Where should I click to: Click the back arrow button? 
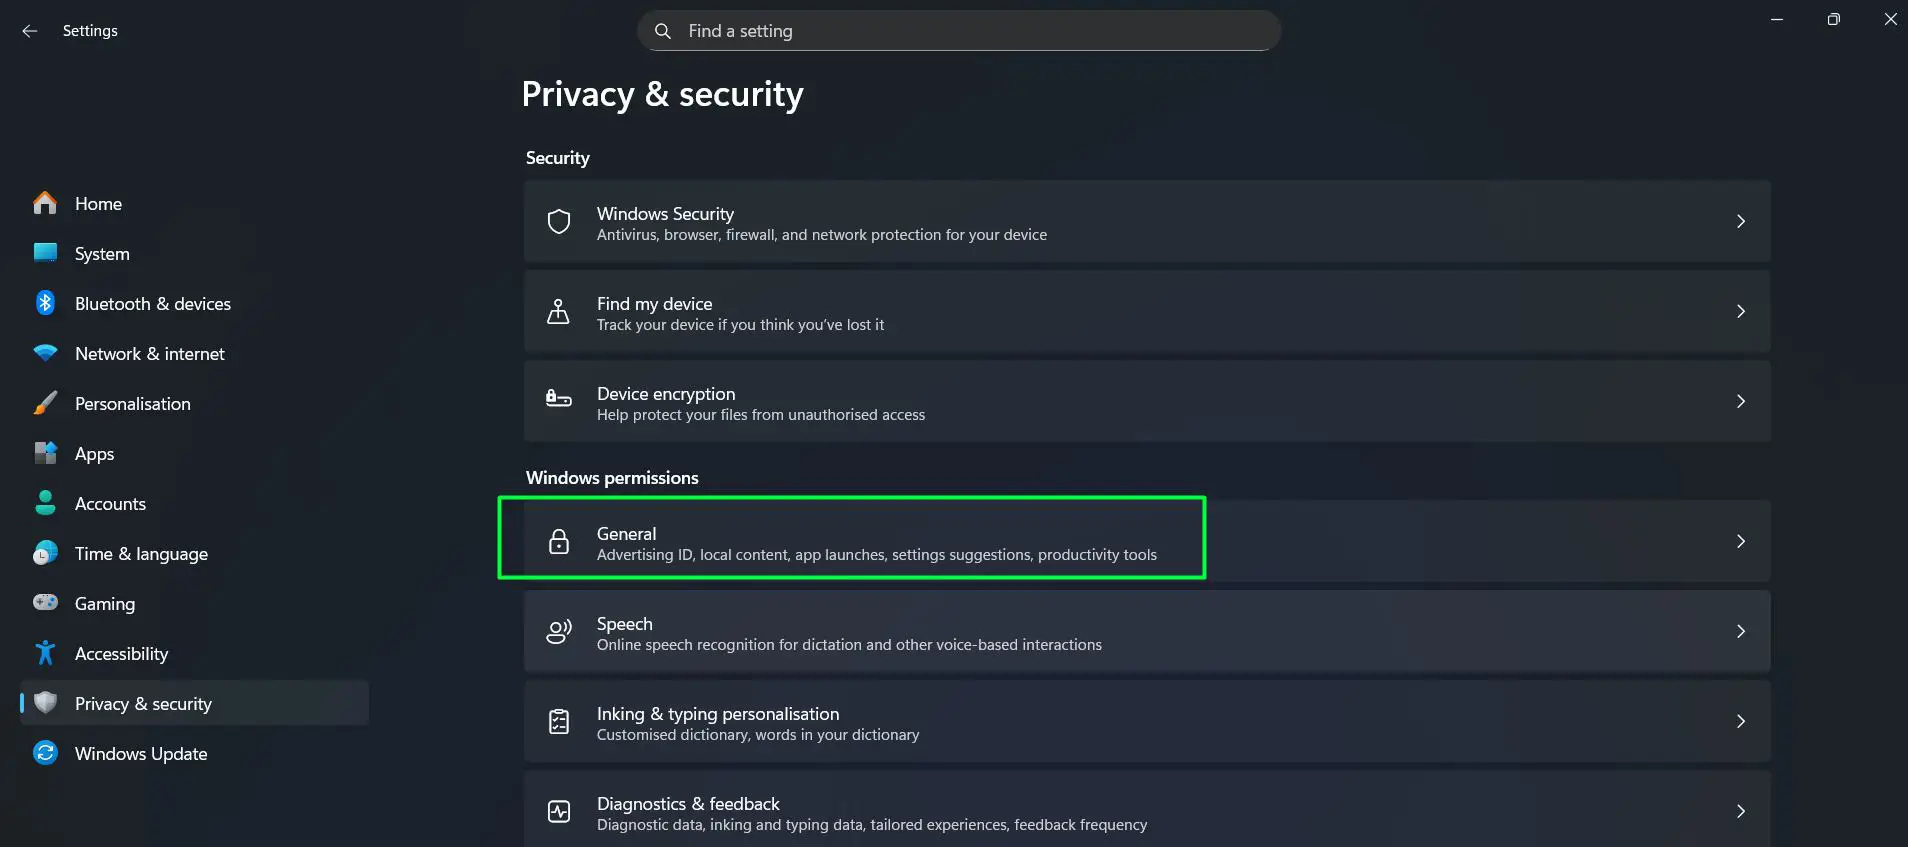tap(29, 30)
